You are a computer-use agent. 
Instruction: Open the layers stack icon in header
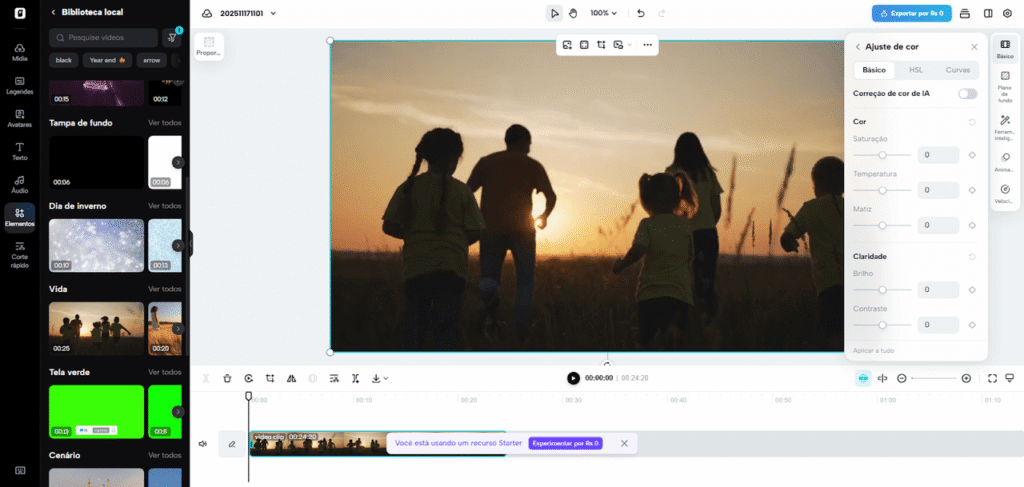pyautogui.click(x=965, y=13)
